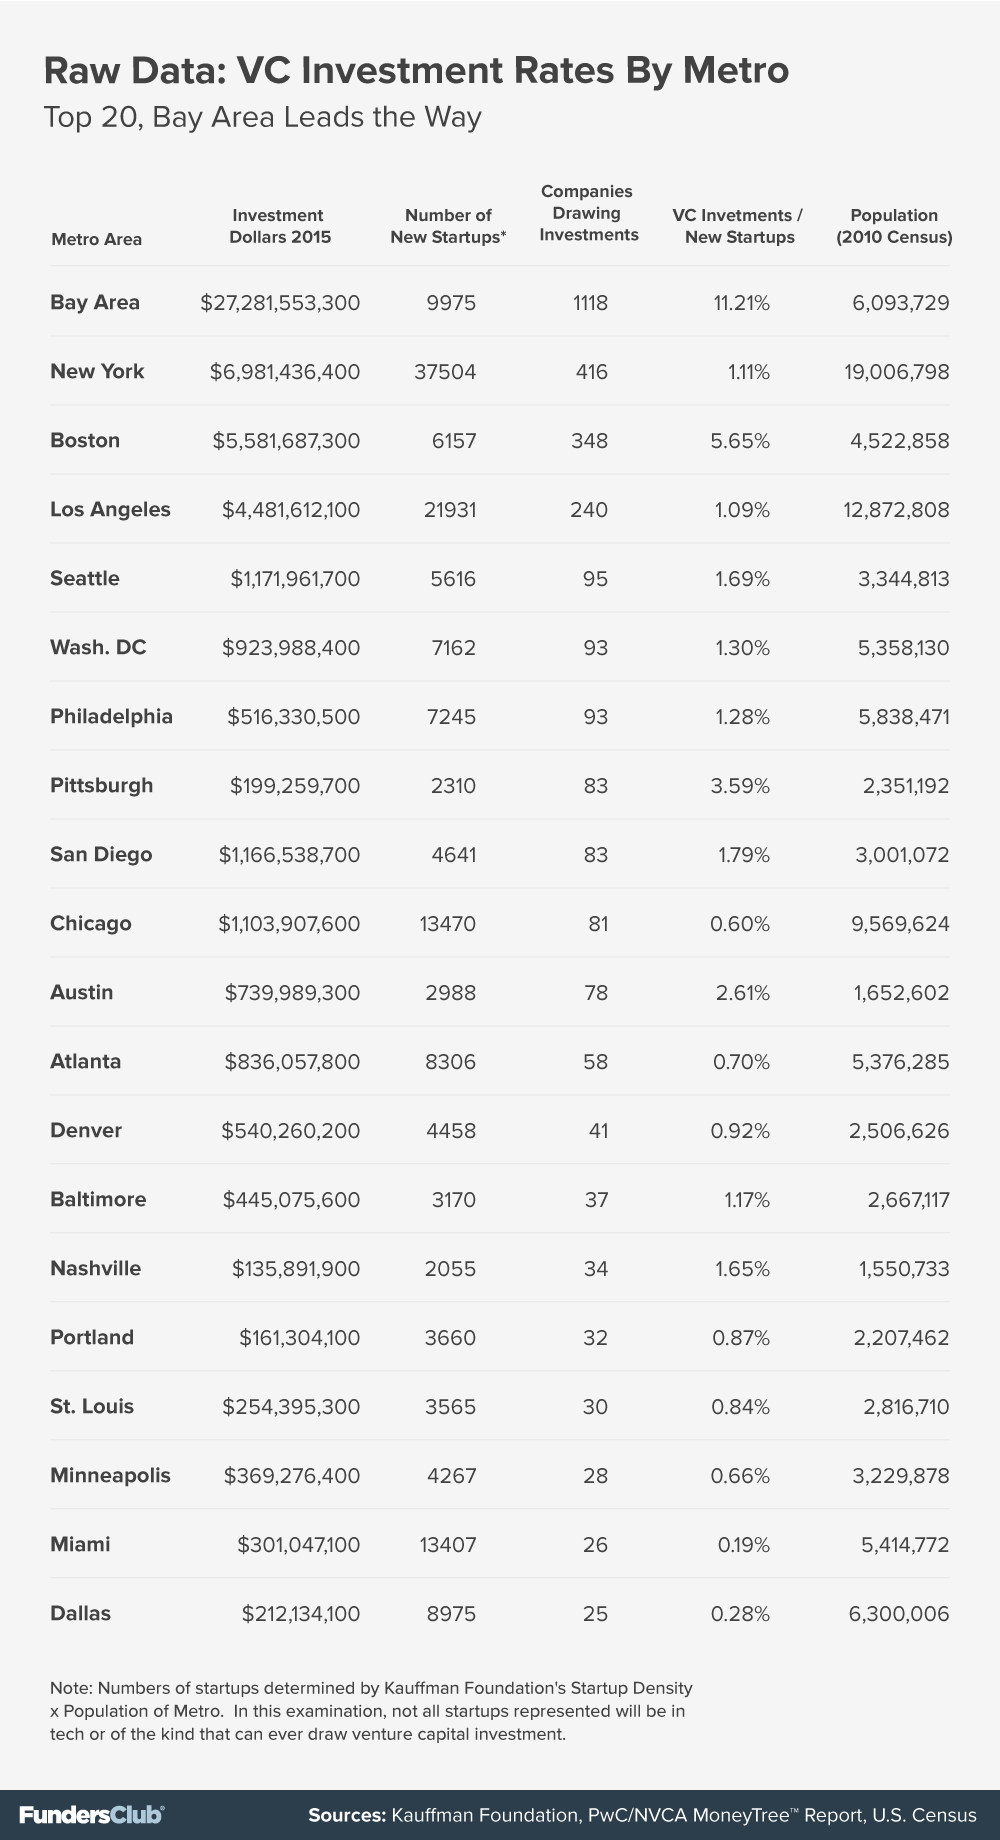Image resolution: width=1000 pixels, height=1840 pixels.
Task: Click the Kauffman Foundation note text
Action: [371, 1711]
